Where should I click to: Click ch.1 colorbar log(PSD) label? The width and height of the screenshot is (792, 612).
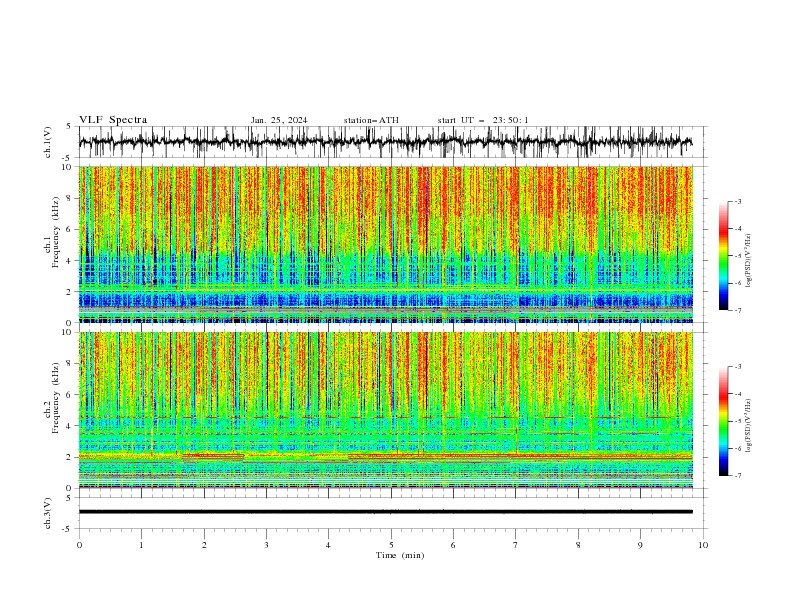pos(749,261)
